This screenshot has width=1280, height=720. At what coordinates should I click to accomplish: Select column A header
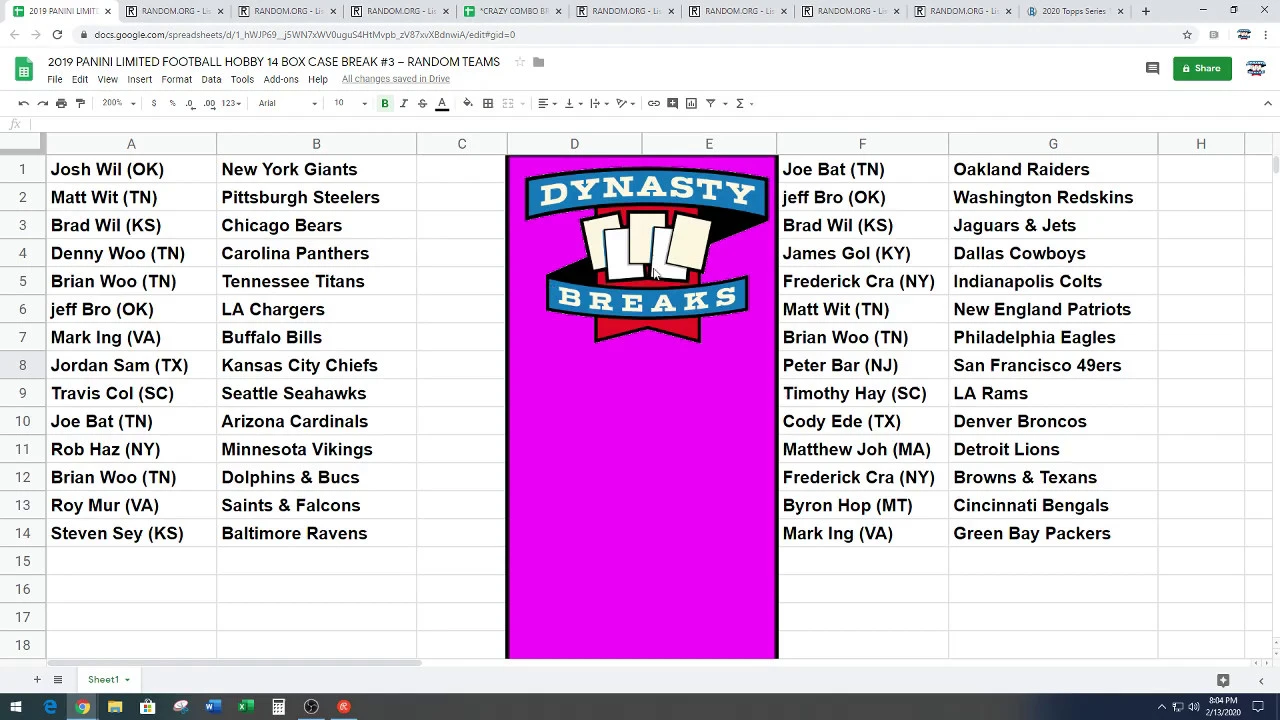(x=131, y=145)
